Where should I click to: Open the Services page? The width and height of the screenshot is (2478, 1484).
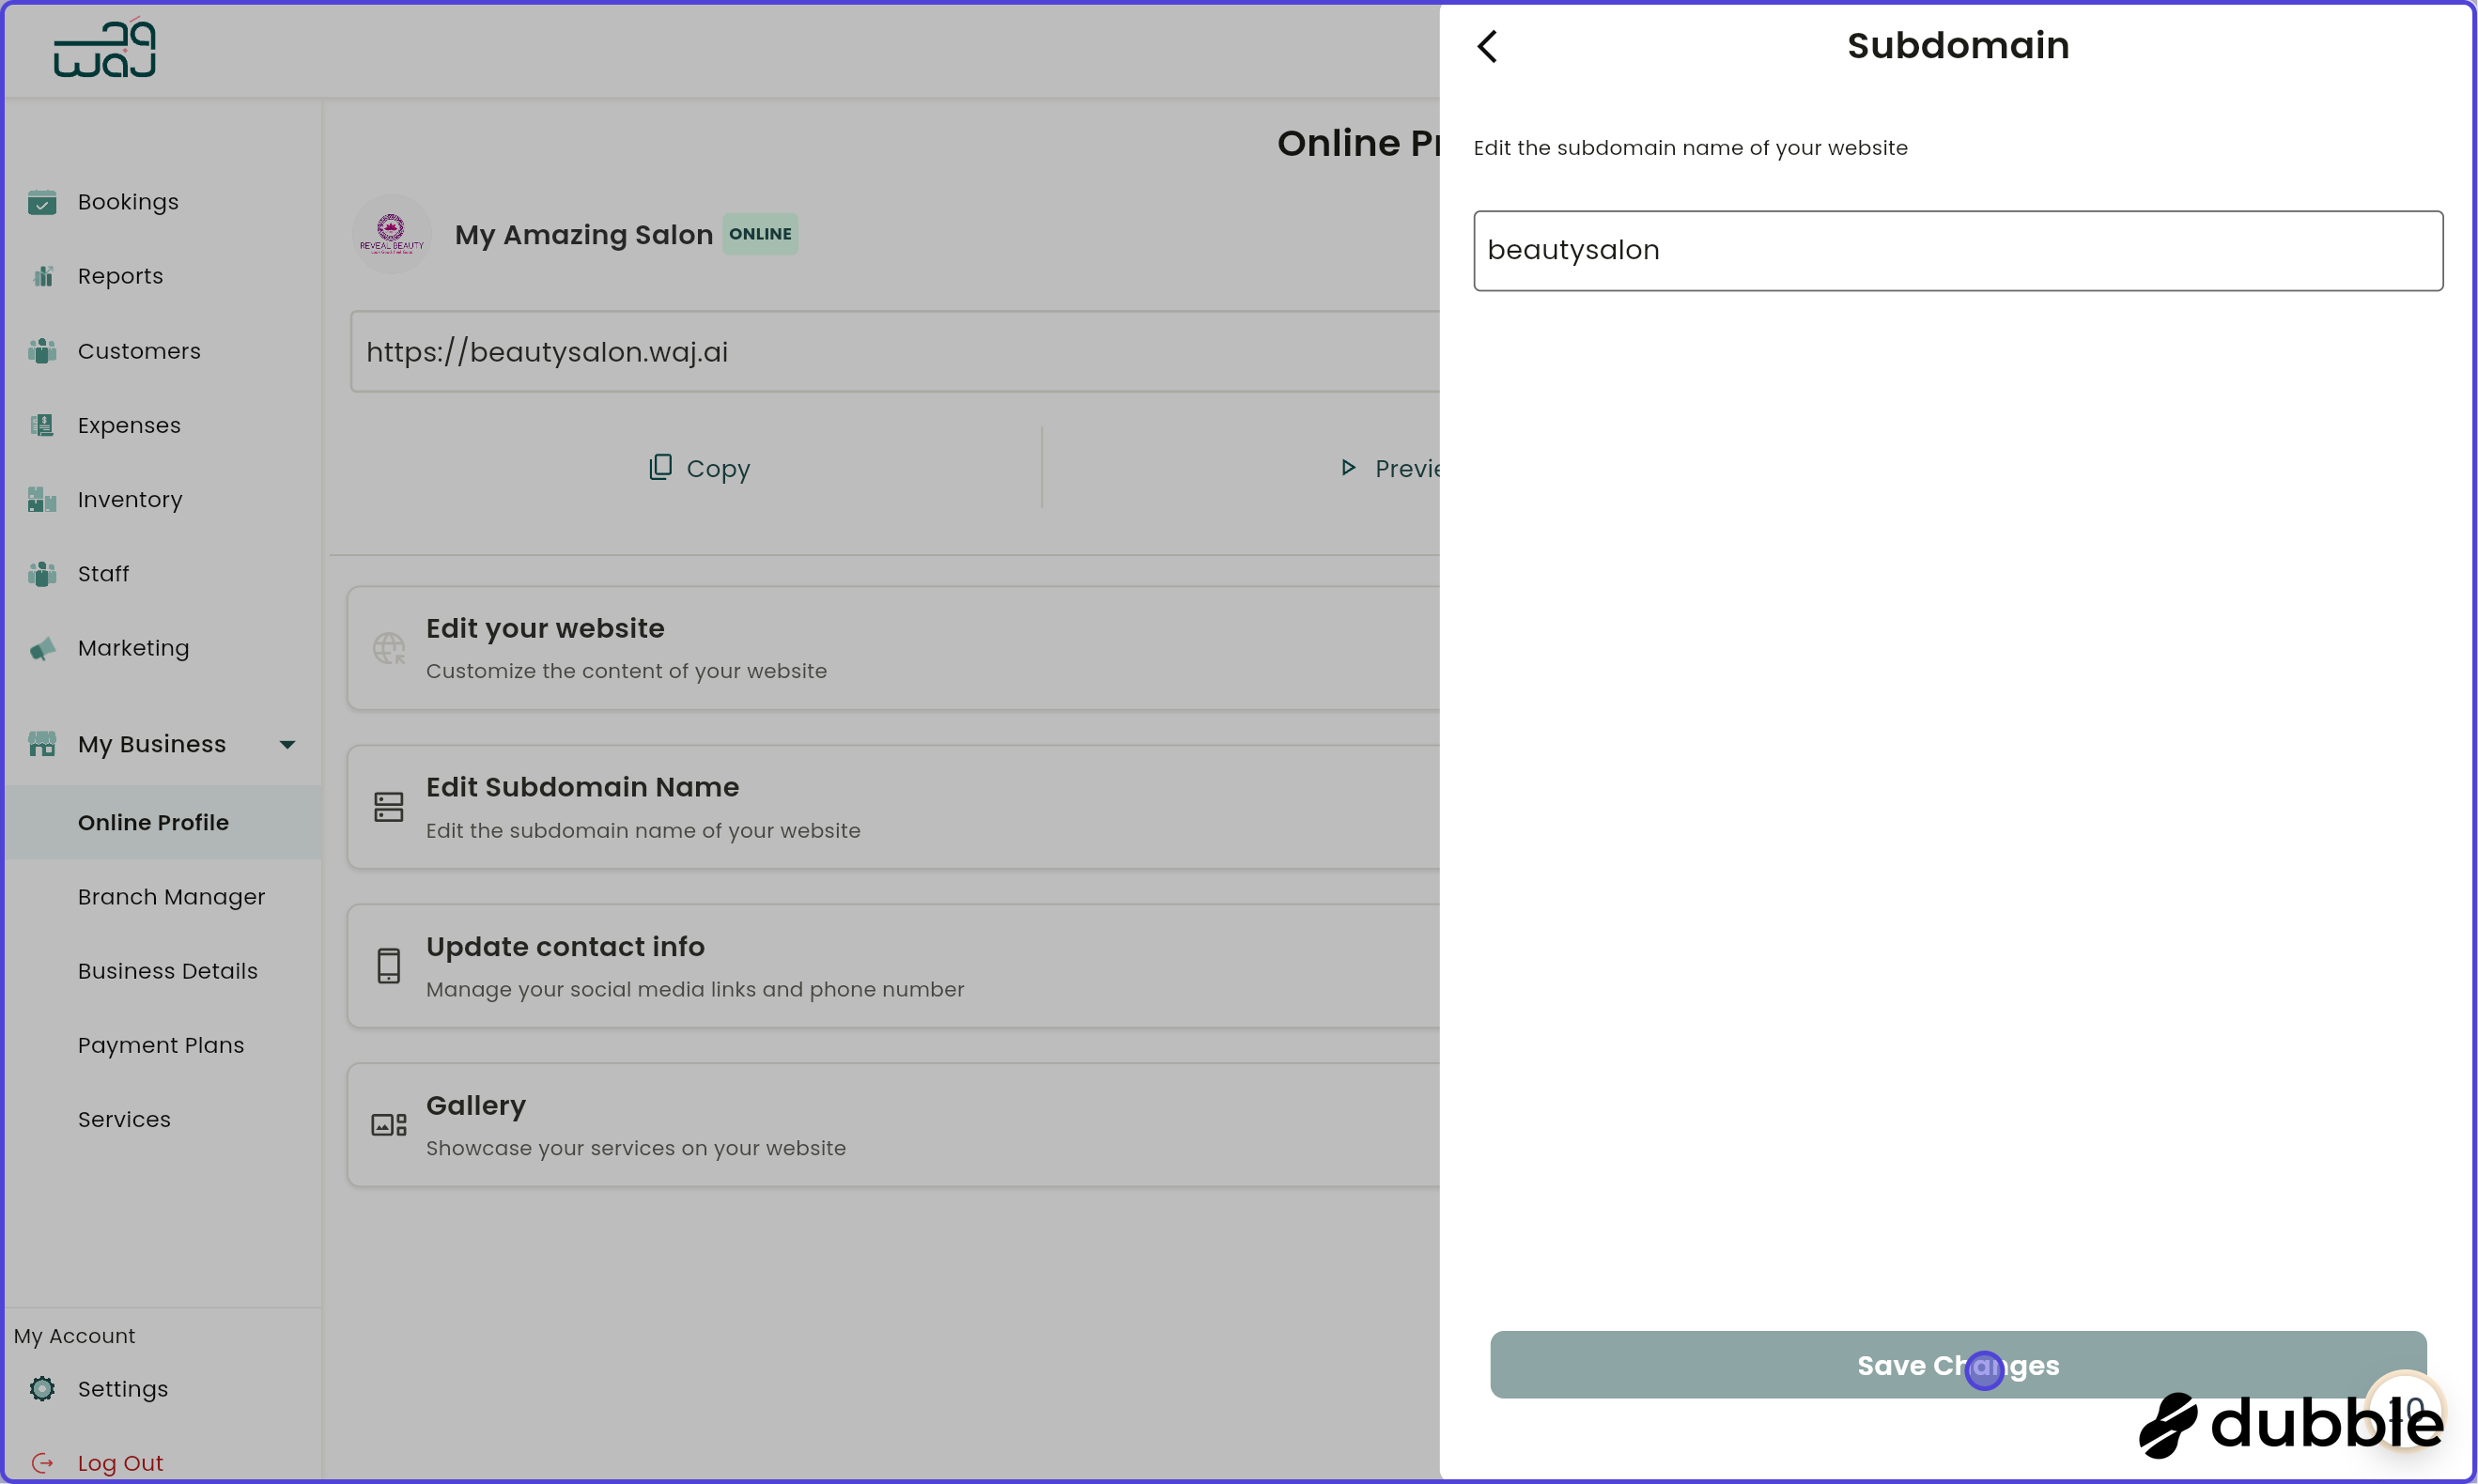click(124, 1119)
